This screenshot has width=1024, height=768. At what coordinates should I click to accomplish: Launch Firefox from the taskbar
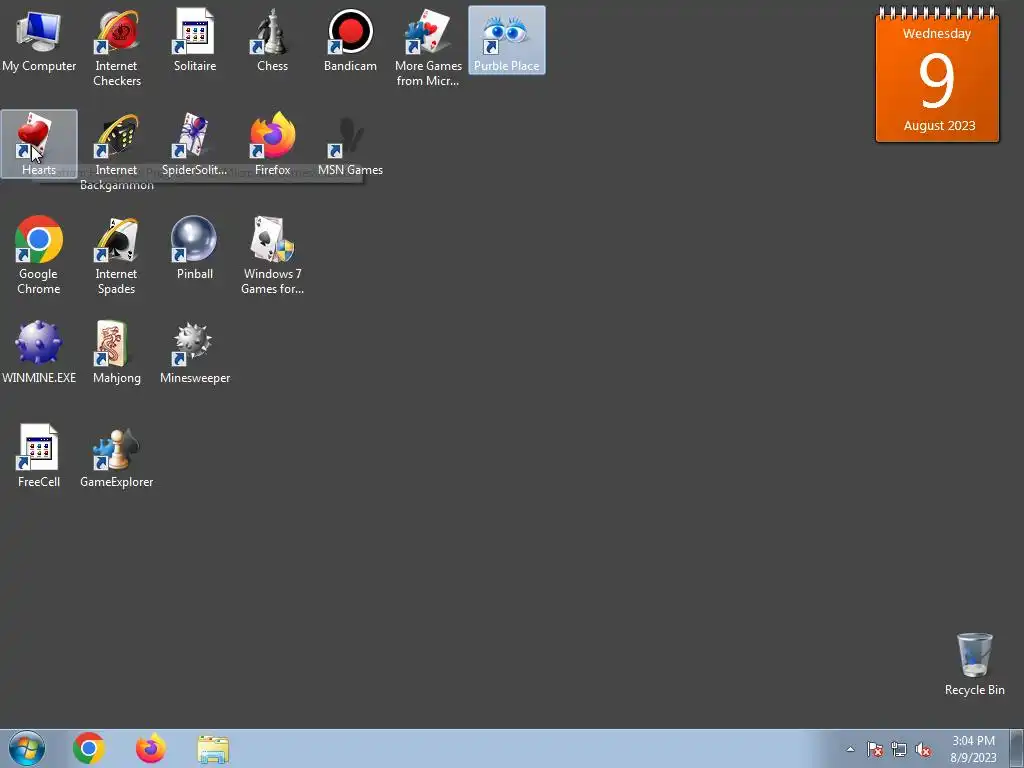[x=151, y=748]
